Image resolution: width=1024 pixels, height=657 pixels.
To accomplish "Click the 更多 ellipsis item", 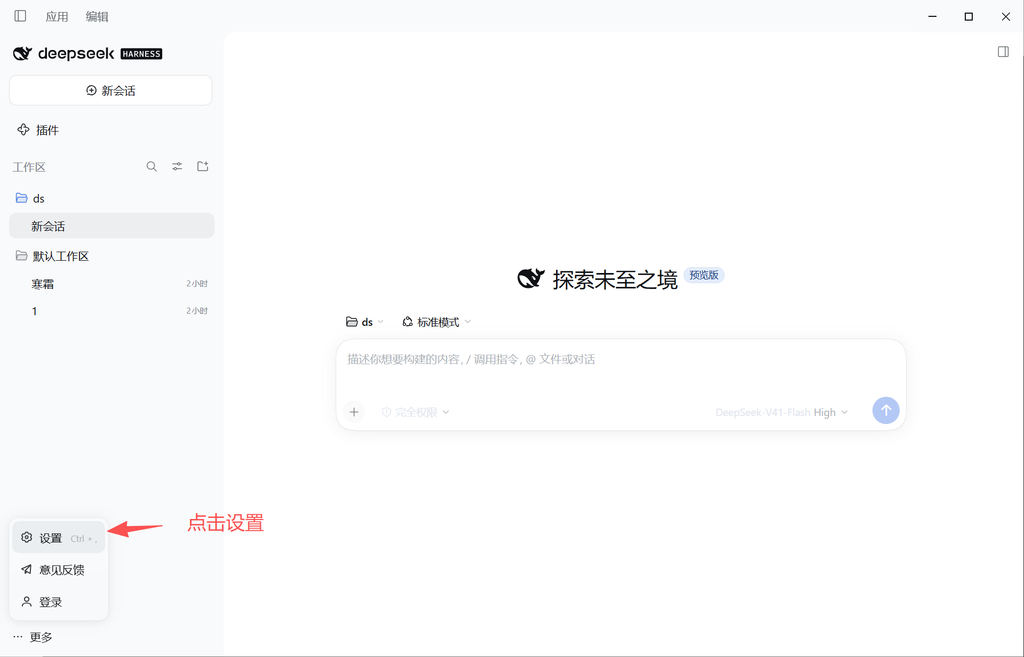I will click(33, 637).
